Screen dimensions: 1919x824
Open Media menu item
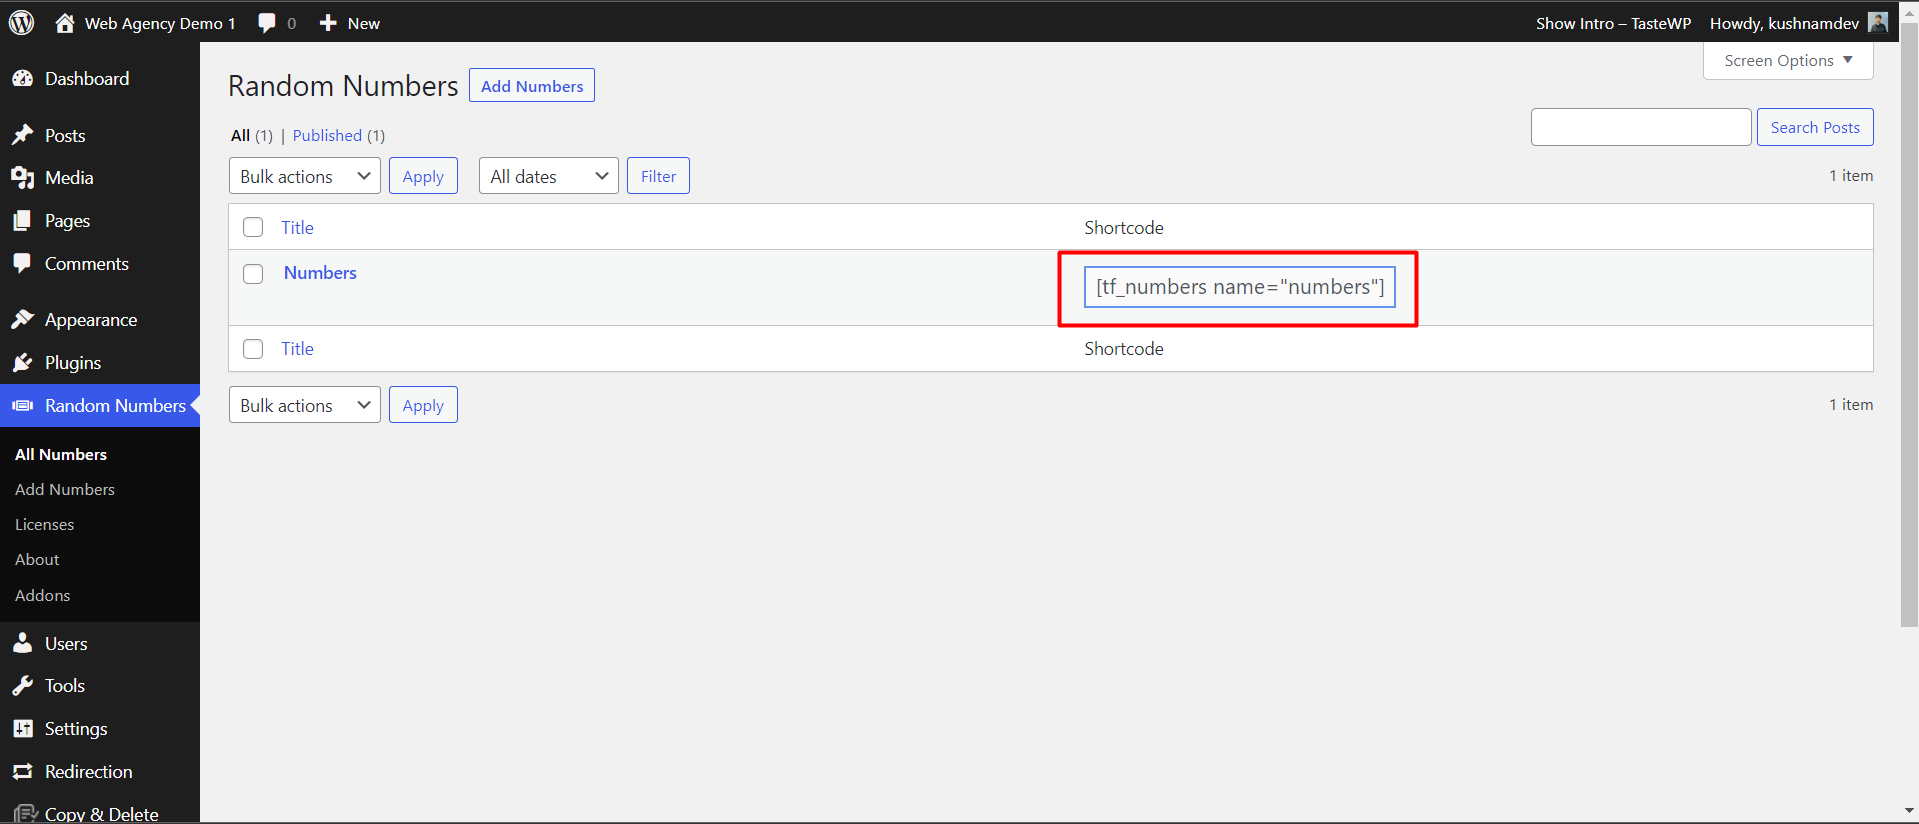(69, 178)
